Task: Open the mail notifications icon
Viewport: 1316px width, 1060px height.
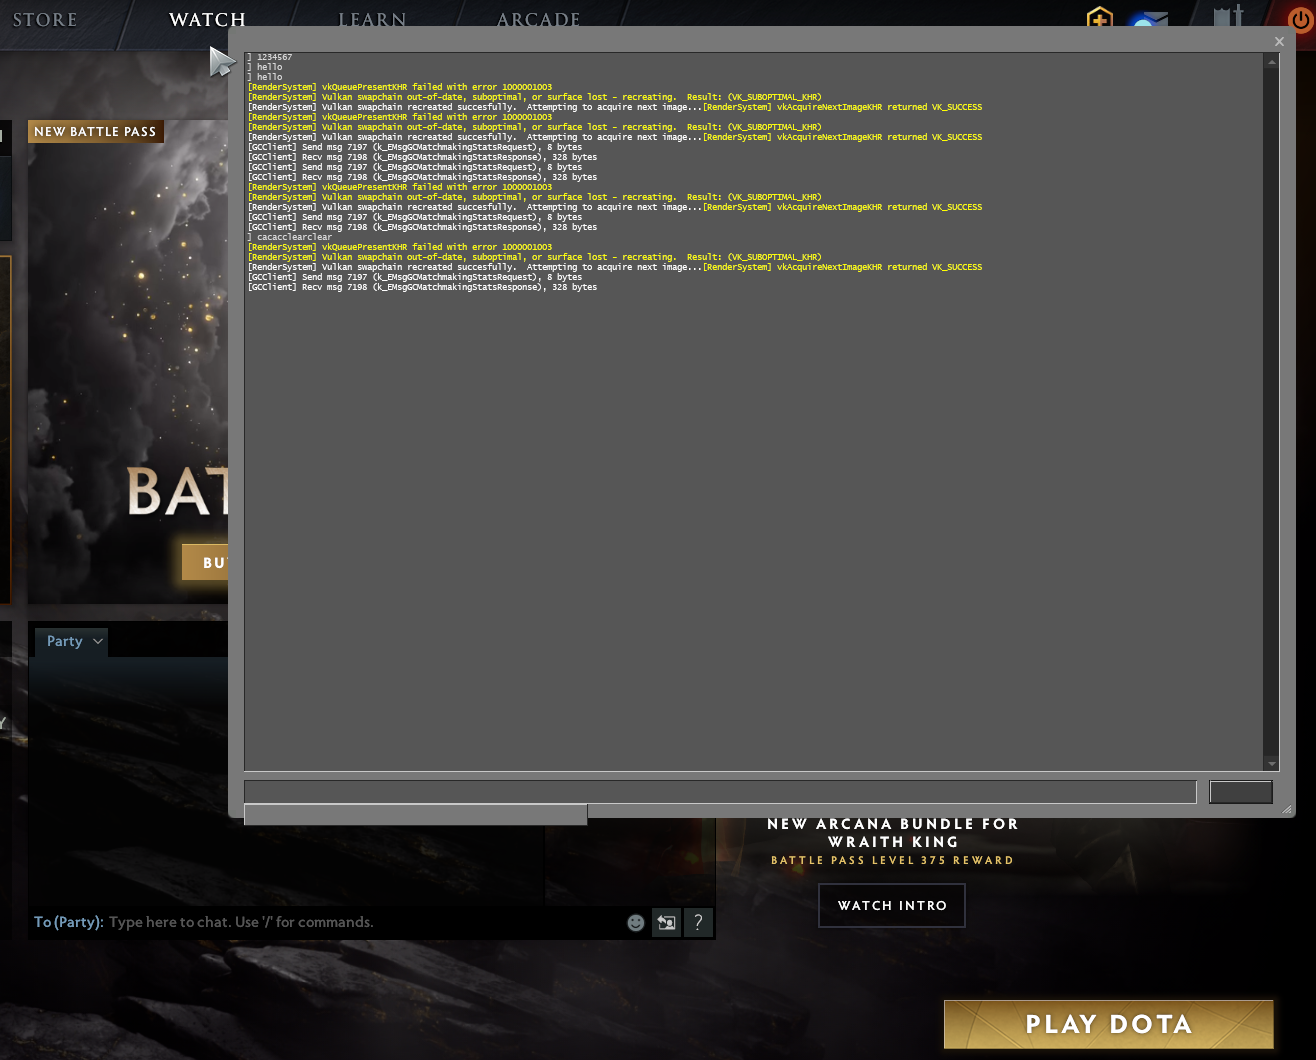Action: pos(1148,20)
